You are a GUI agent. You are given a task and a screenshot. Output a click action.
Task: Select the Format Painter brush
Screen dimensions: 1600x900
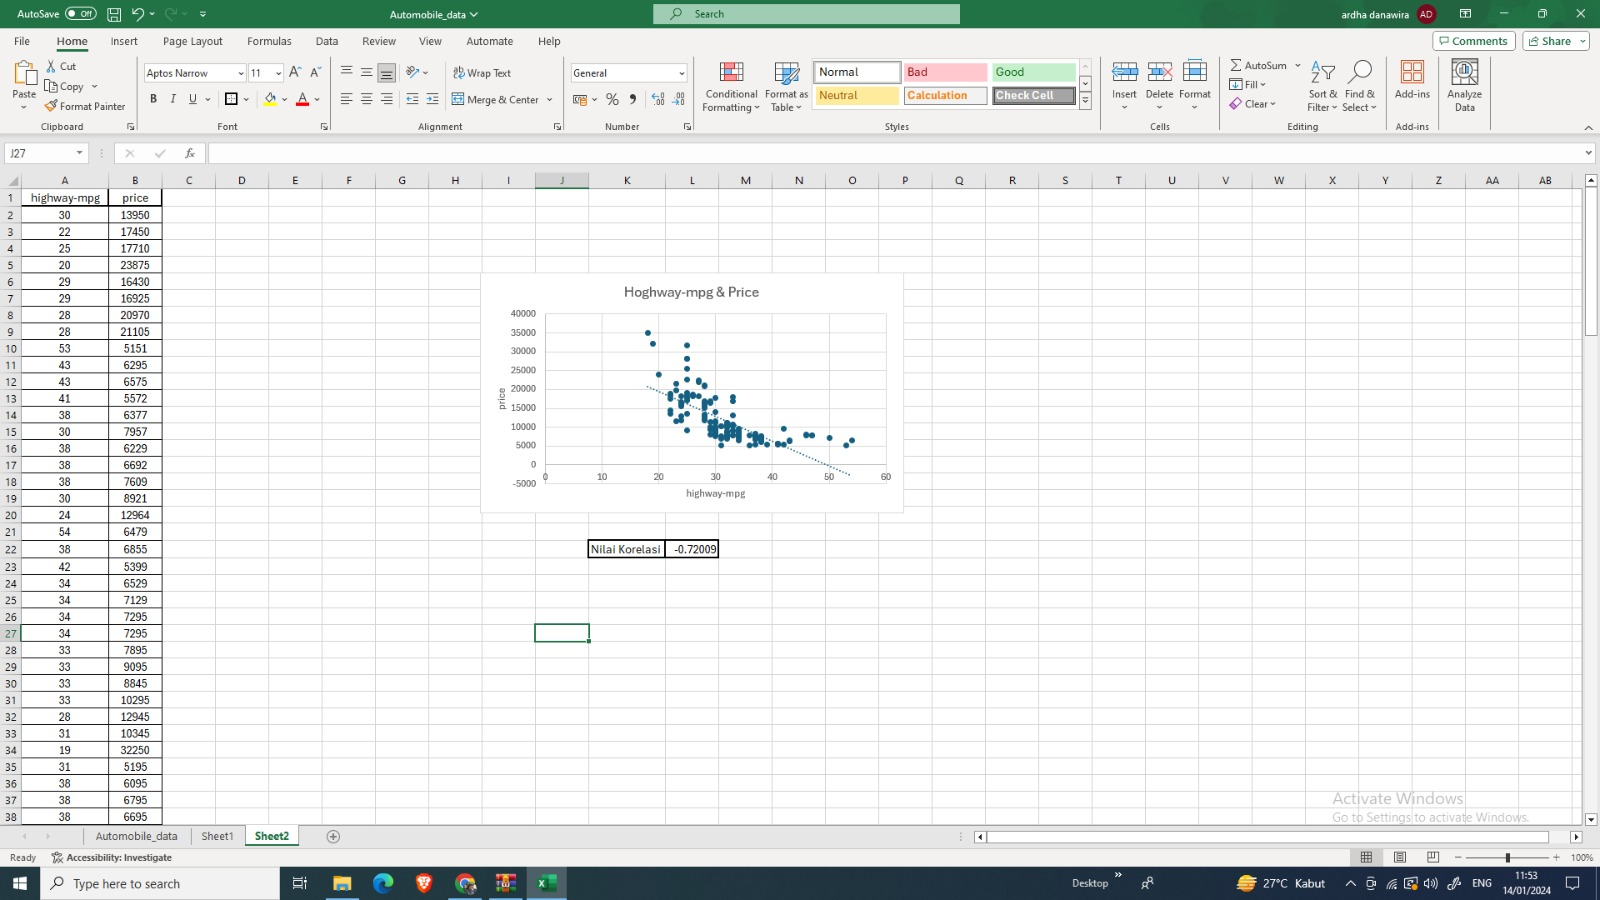point(51,106)
